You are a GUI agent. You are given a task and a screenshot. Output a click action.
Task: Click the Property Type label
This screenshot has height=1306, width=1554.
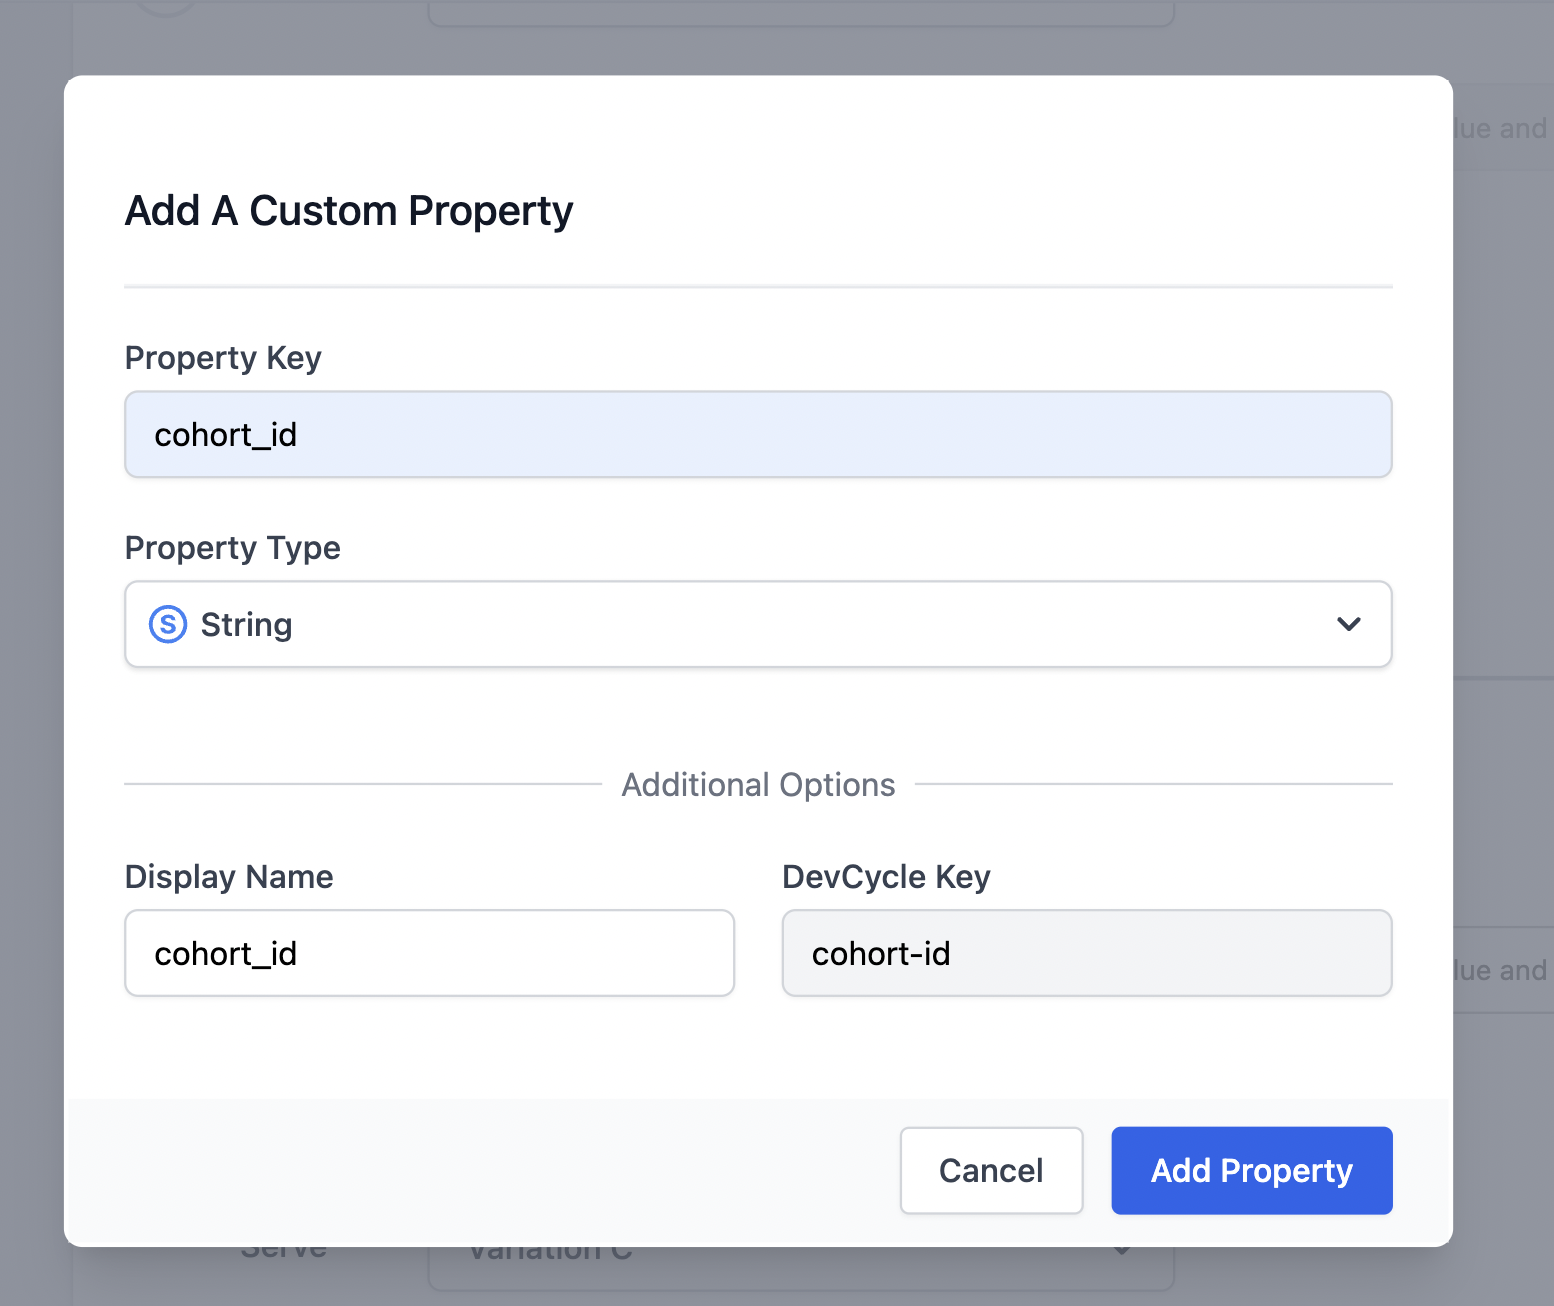[232, 548]
